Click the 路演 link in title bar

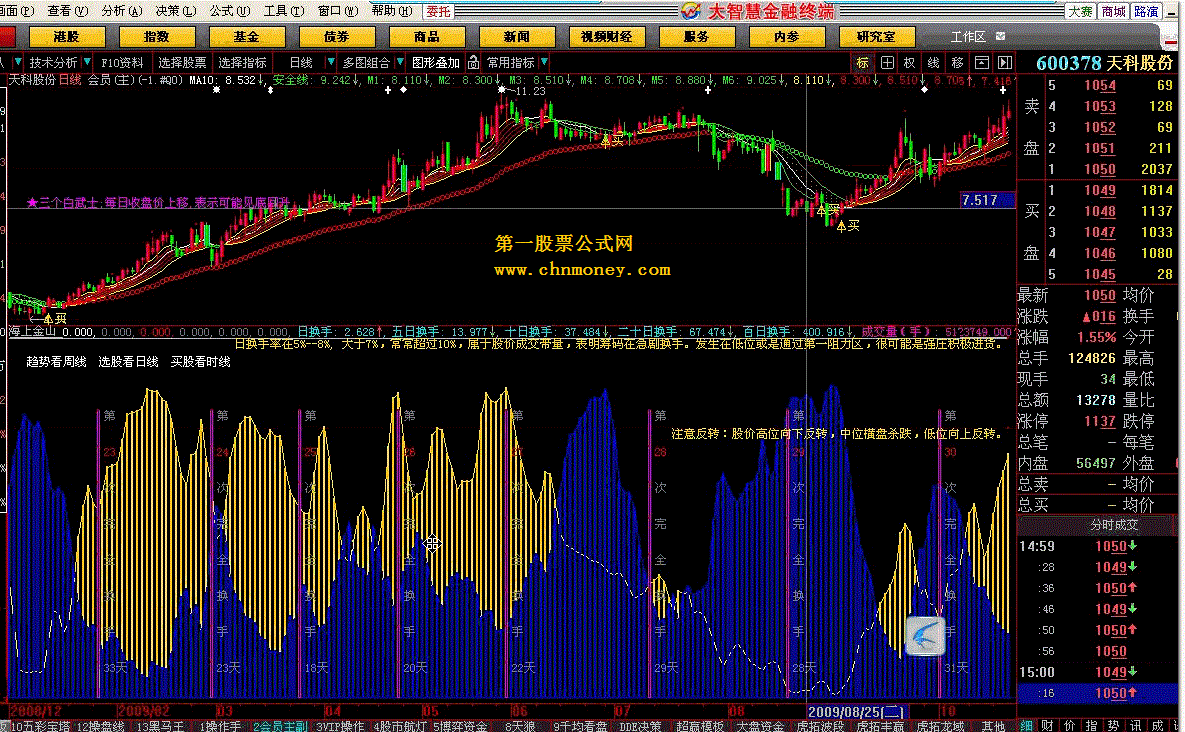[1146, 11]
